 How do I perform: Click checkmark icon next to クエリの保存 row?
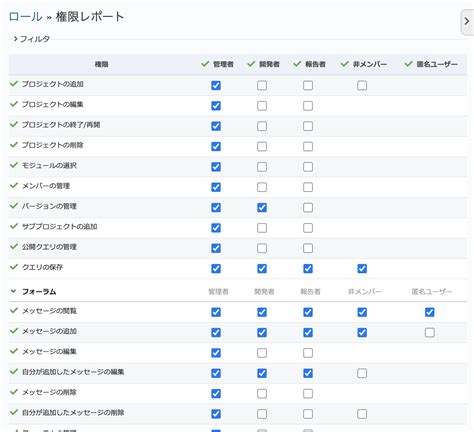[x=14, y=267]
